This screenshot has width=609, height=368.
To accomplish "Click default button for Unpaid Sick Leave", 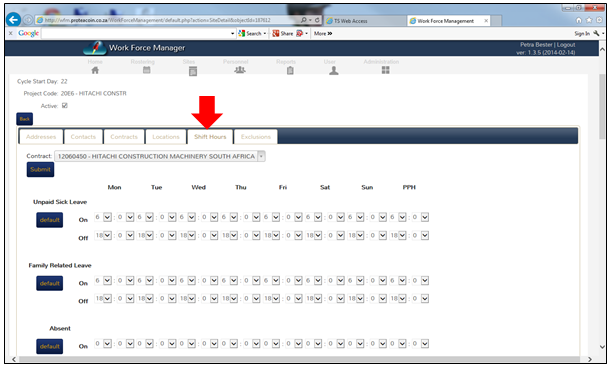I will pyautogui.click(x=50, y=220).
